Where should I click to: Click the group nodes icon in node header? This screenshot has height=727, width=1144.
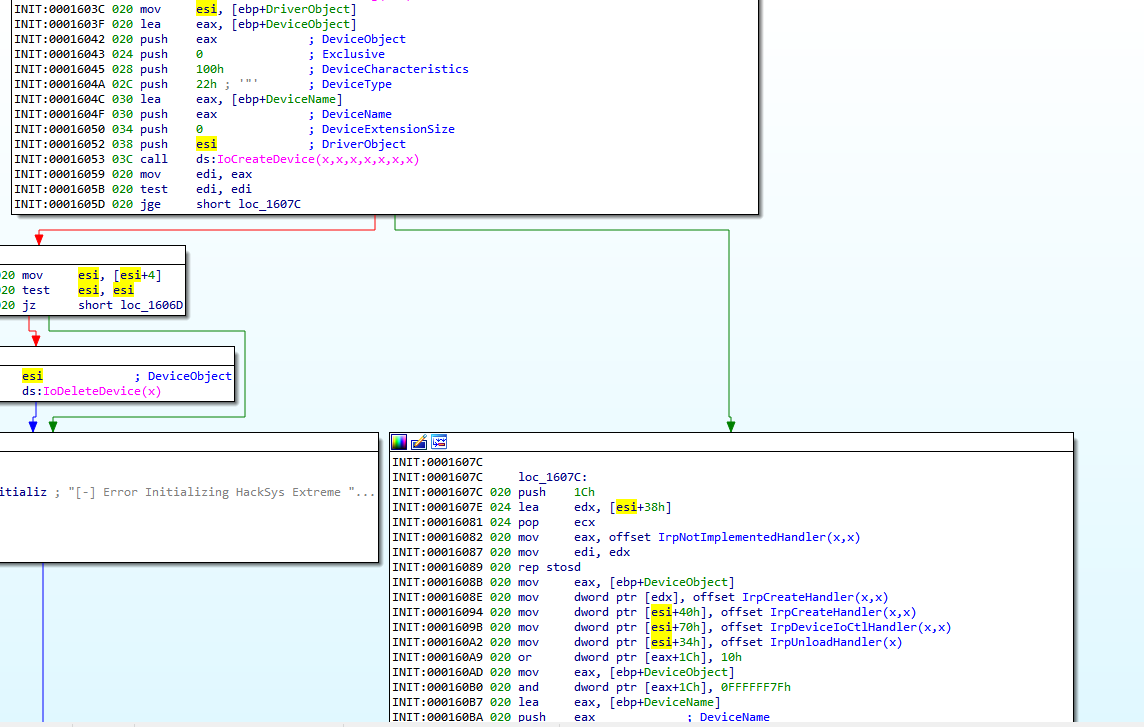pos(439,442)
